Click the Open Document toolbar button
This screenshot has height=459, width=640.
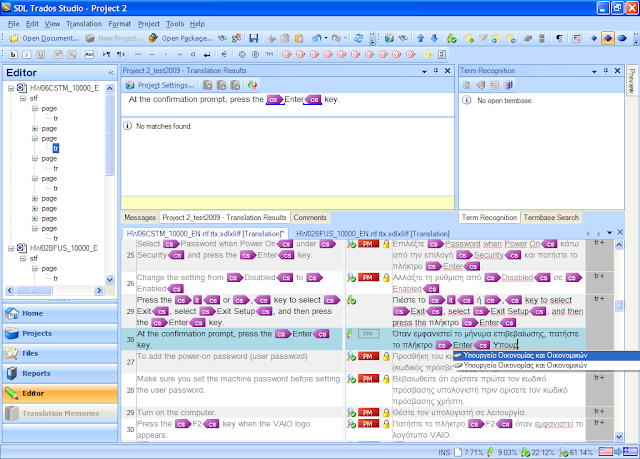pos(44,38)
